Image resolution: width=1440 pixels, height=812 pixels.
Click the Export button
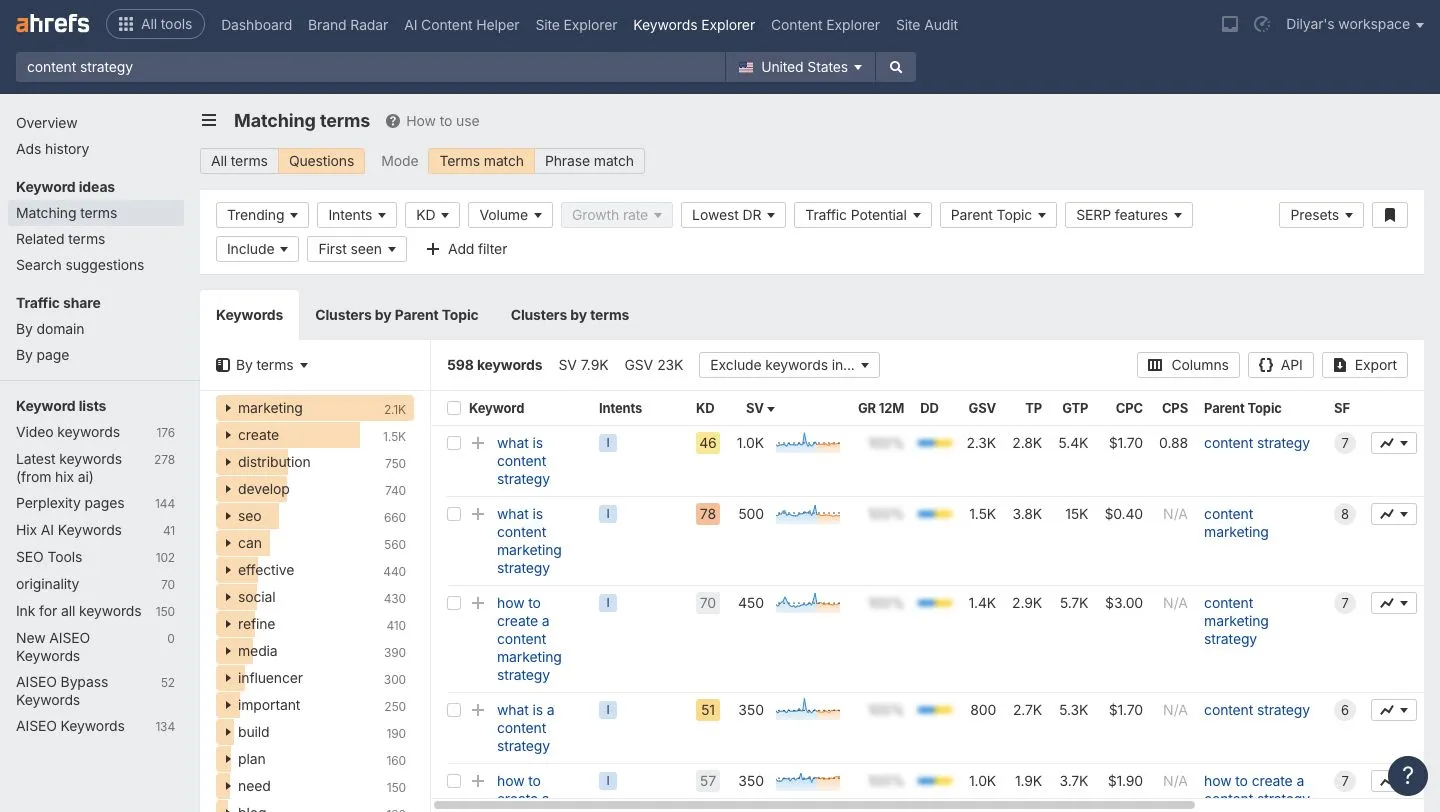[x=1365, y=365]
